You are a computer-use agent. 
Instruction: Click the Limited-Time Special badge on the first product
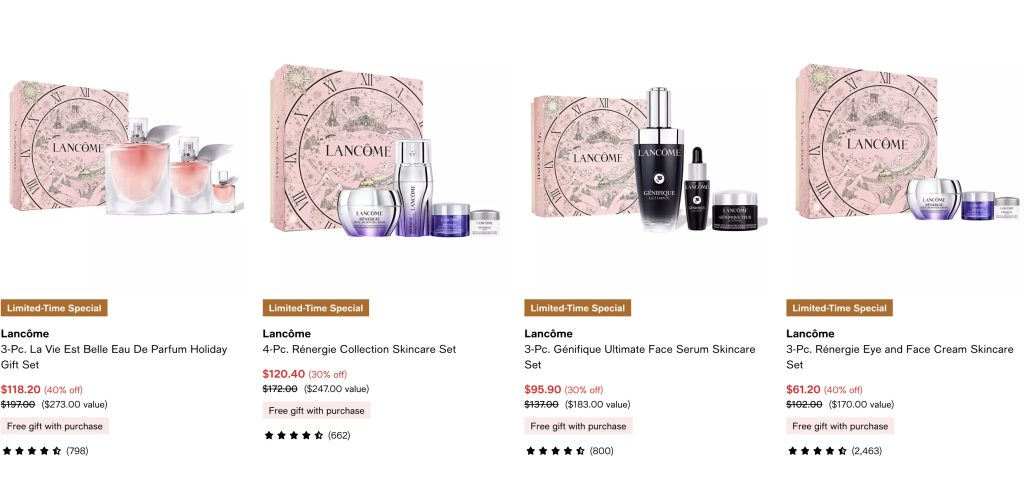54,308
